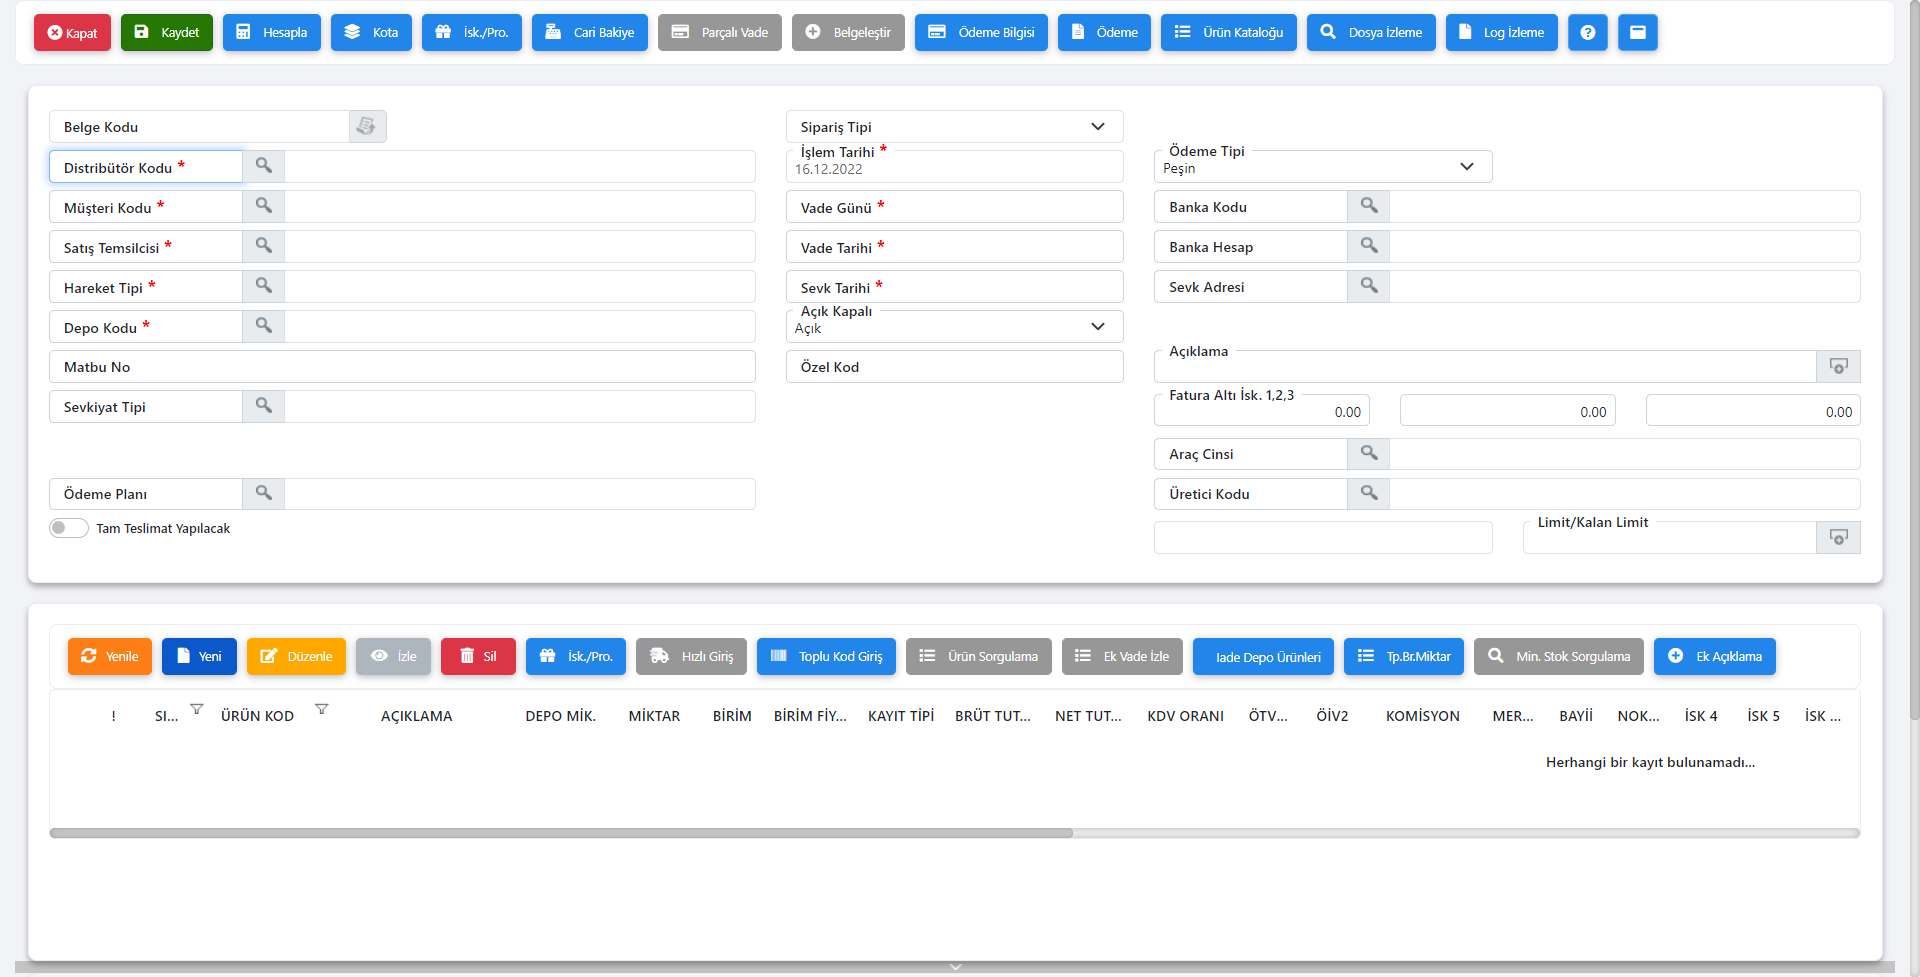Image resolution: width=1920 pixels, height=977 pixels.
Task: Toggle Tam Teslimat Yapılacak switch
Action: pyautogui.click(x=69, y=528)
